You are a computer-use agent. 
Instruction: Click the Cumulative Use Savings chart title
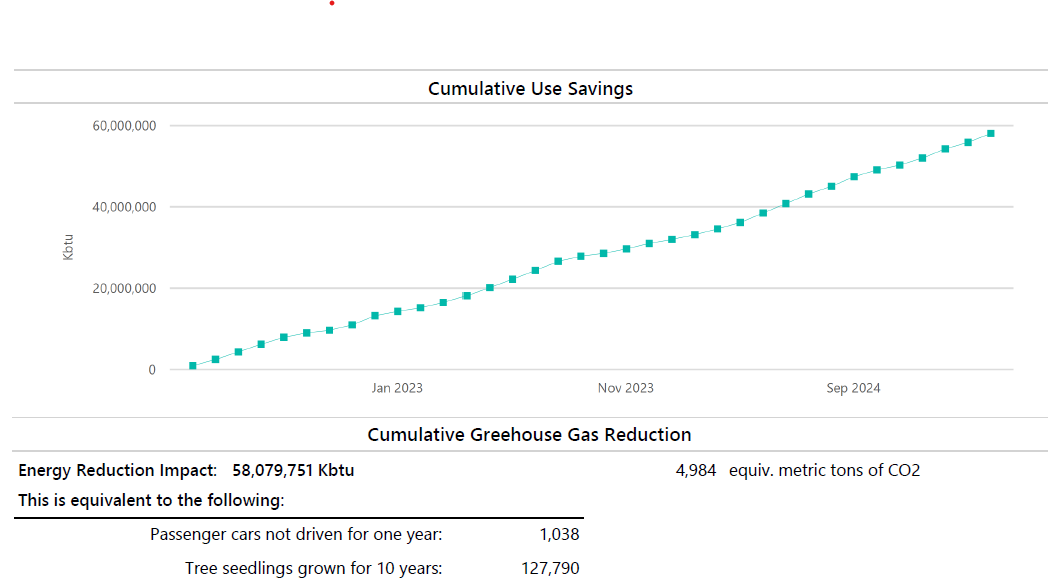(x=530, y=89)
